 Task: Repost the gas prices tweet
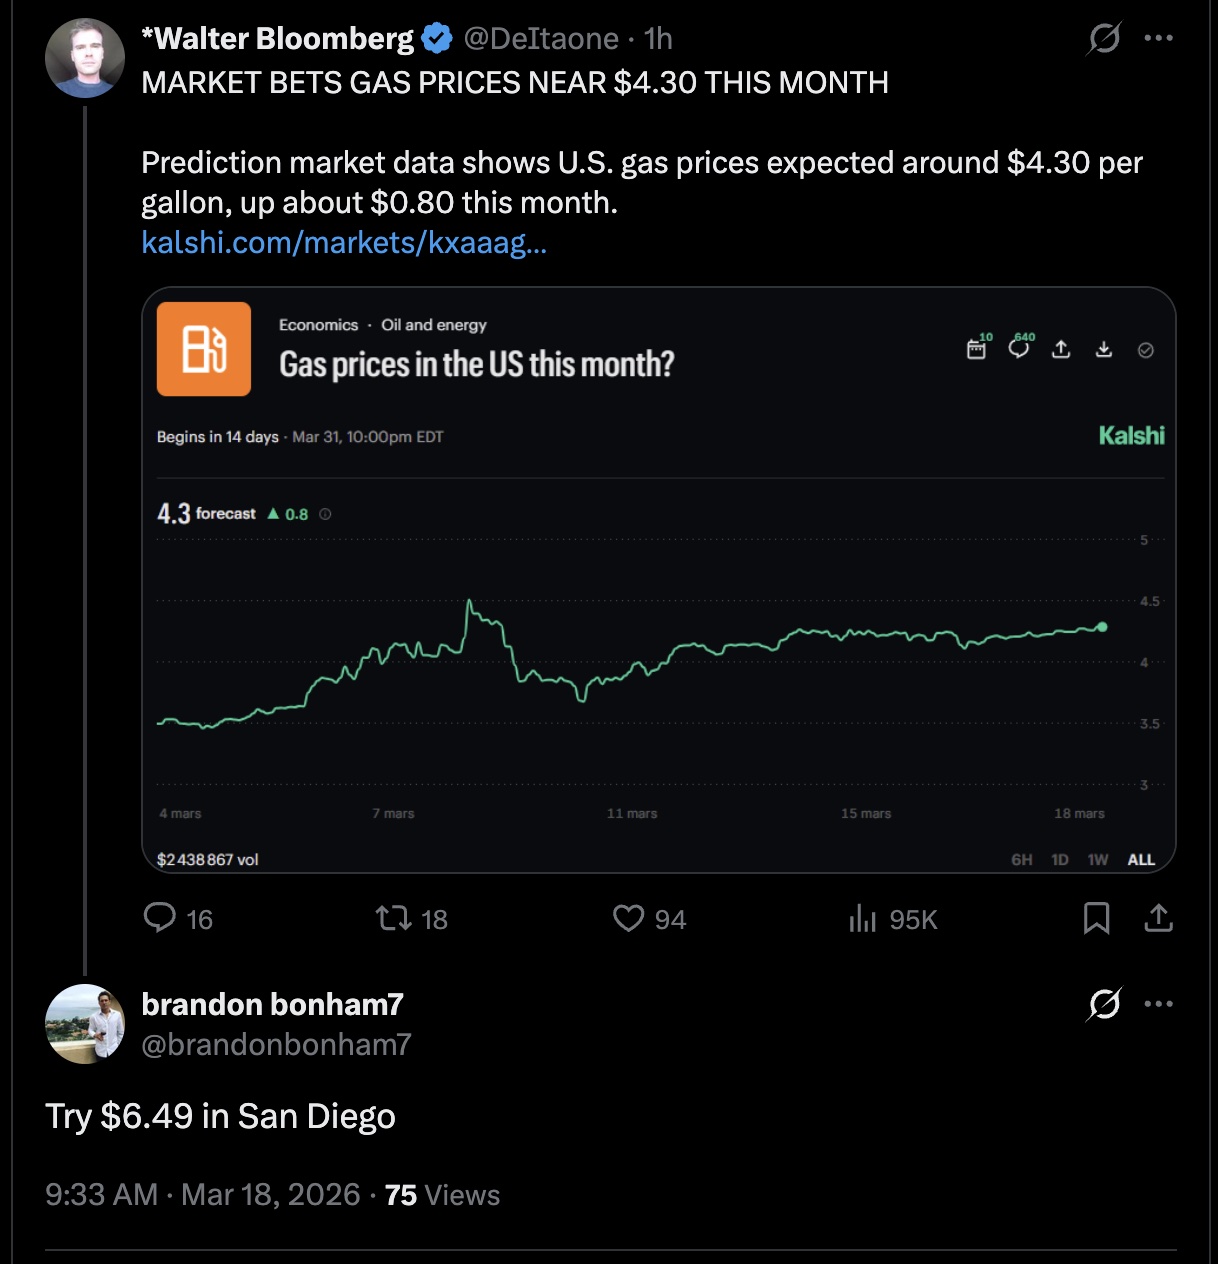(394, 918)
